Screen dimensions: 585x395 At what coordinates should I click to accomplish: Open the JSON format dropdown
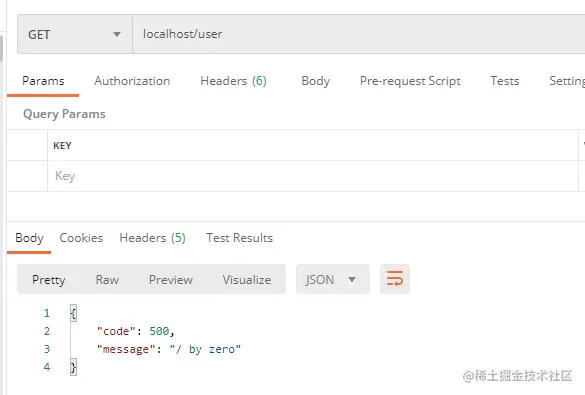tap(333, 279)
